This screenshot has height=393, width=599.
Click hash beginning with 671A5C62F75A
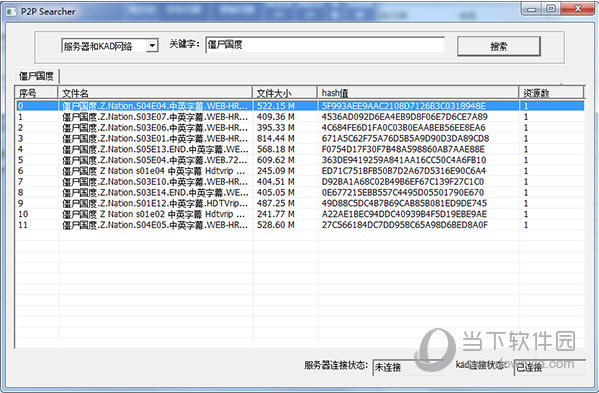[x=405, y=138]
